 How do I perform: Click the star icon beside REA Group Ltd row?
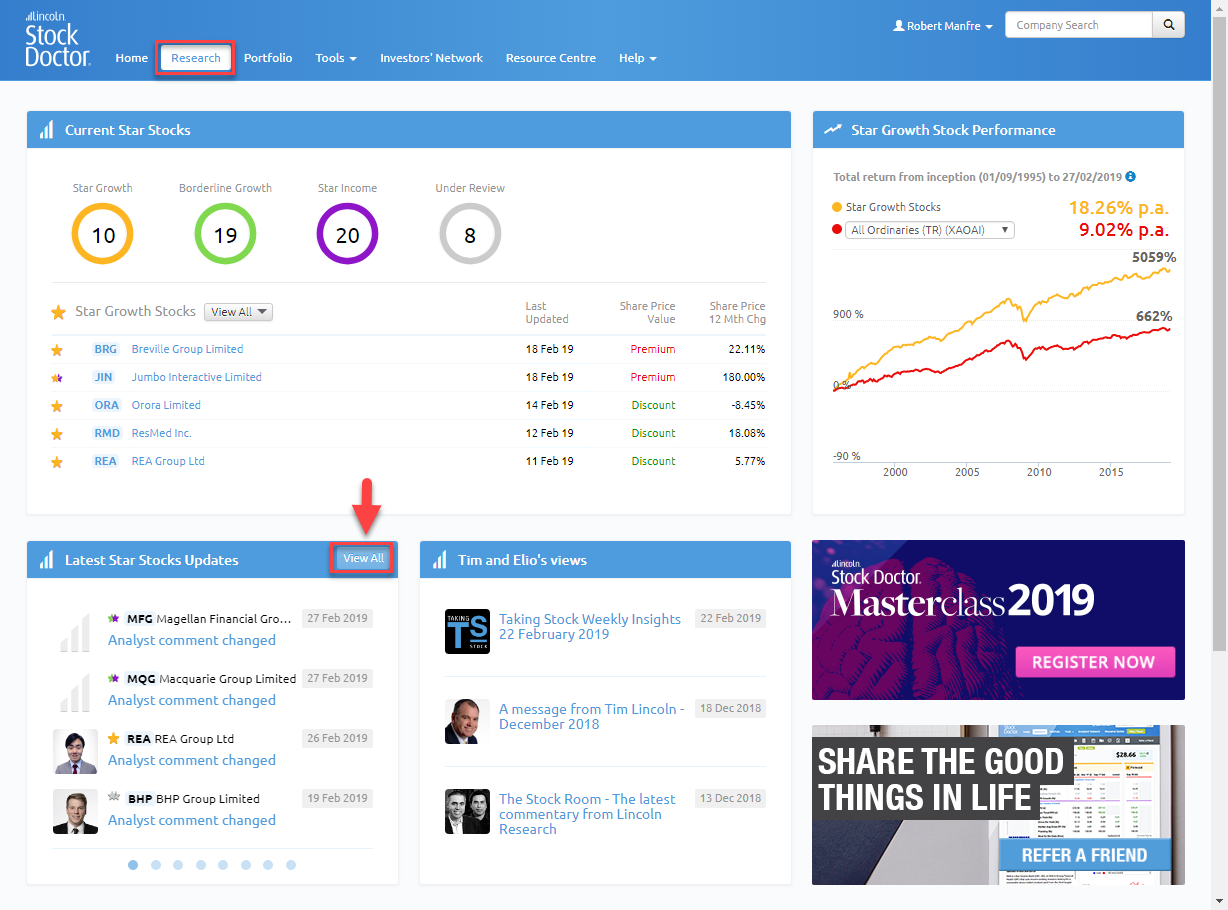point(57,462)
